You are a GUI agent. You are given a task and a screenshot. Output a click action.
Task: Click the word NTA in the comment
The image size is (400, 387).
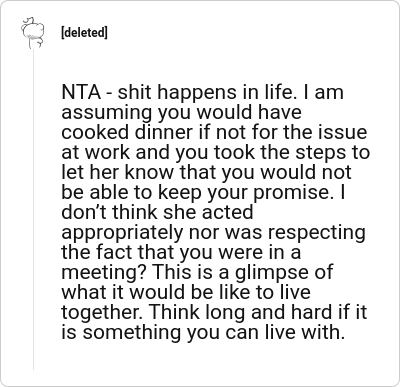81,92
